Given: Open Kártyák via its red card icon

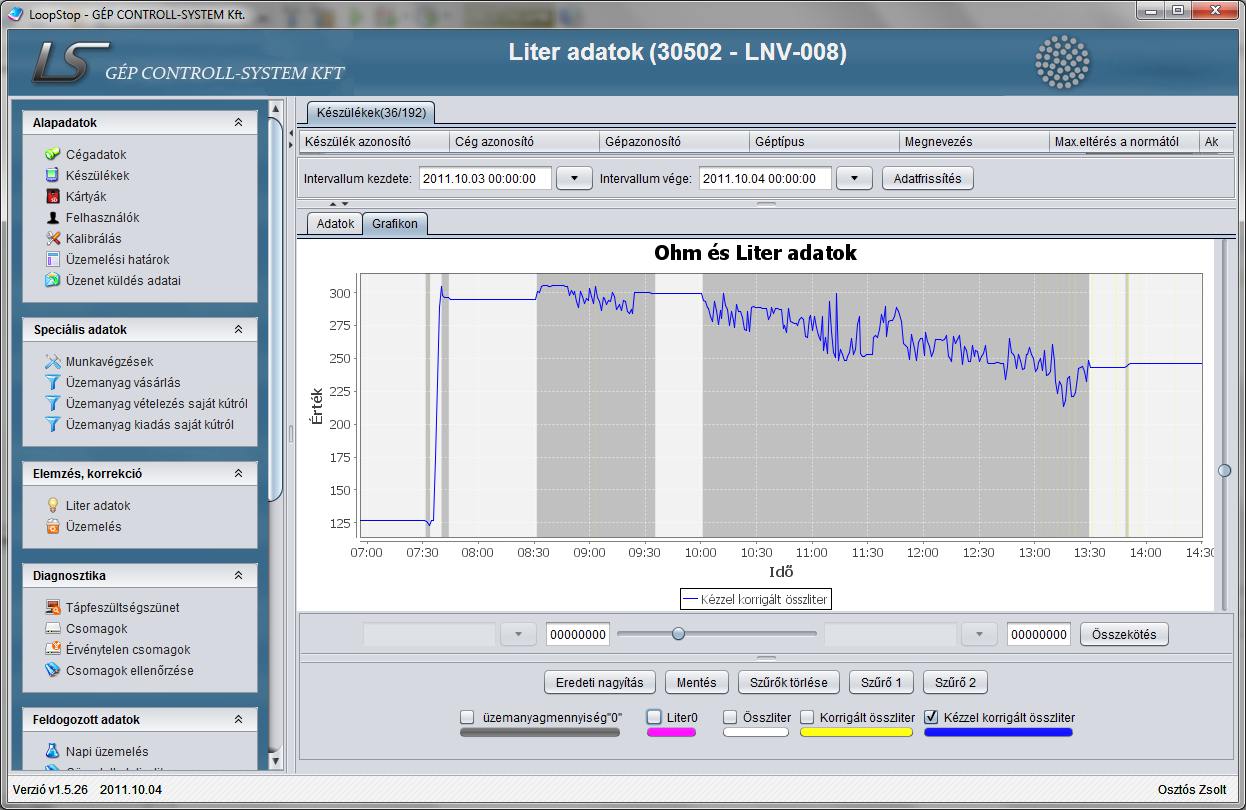Looking at the screenshot, I should point(53,196).
